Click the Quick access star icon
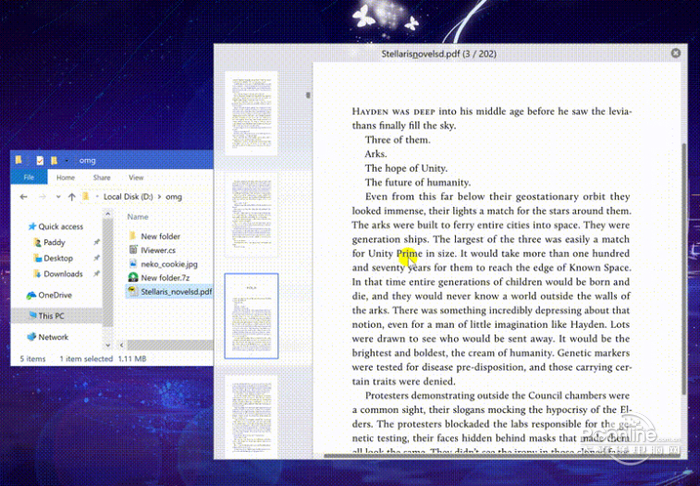Screen dimensions: 700x486 pyautogui.click(x=32, y=226)
